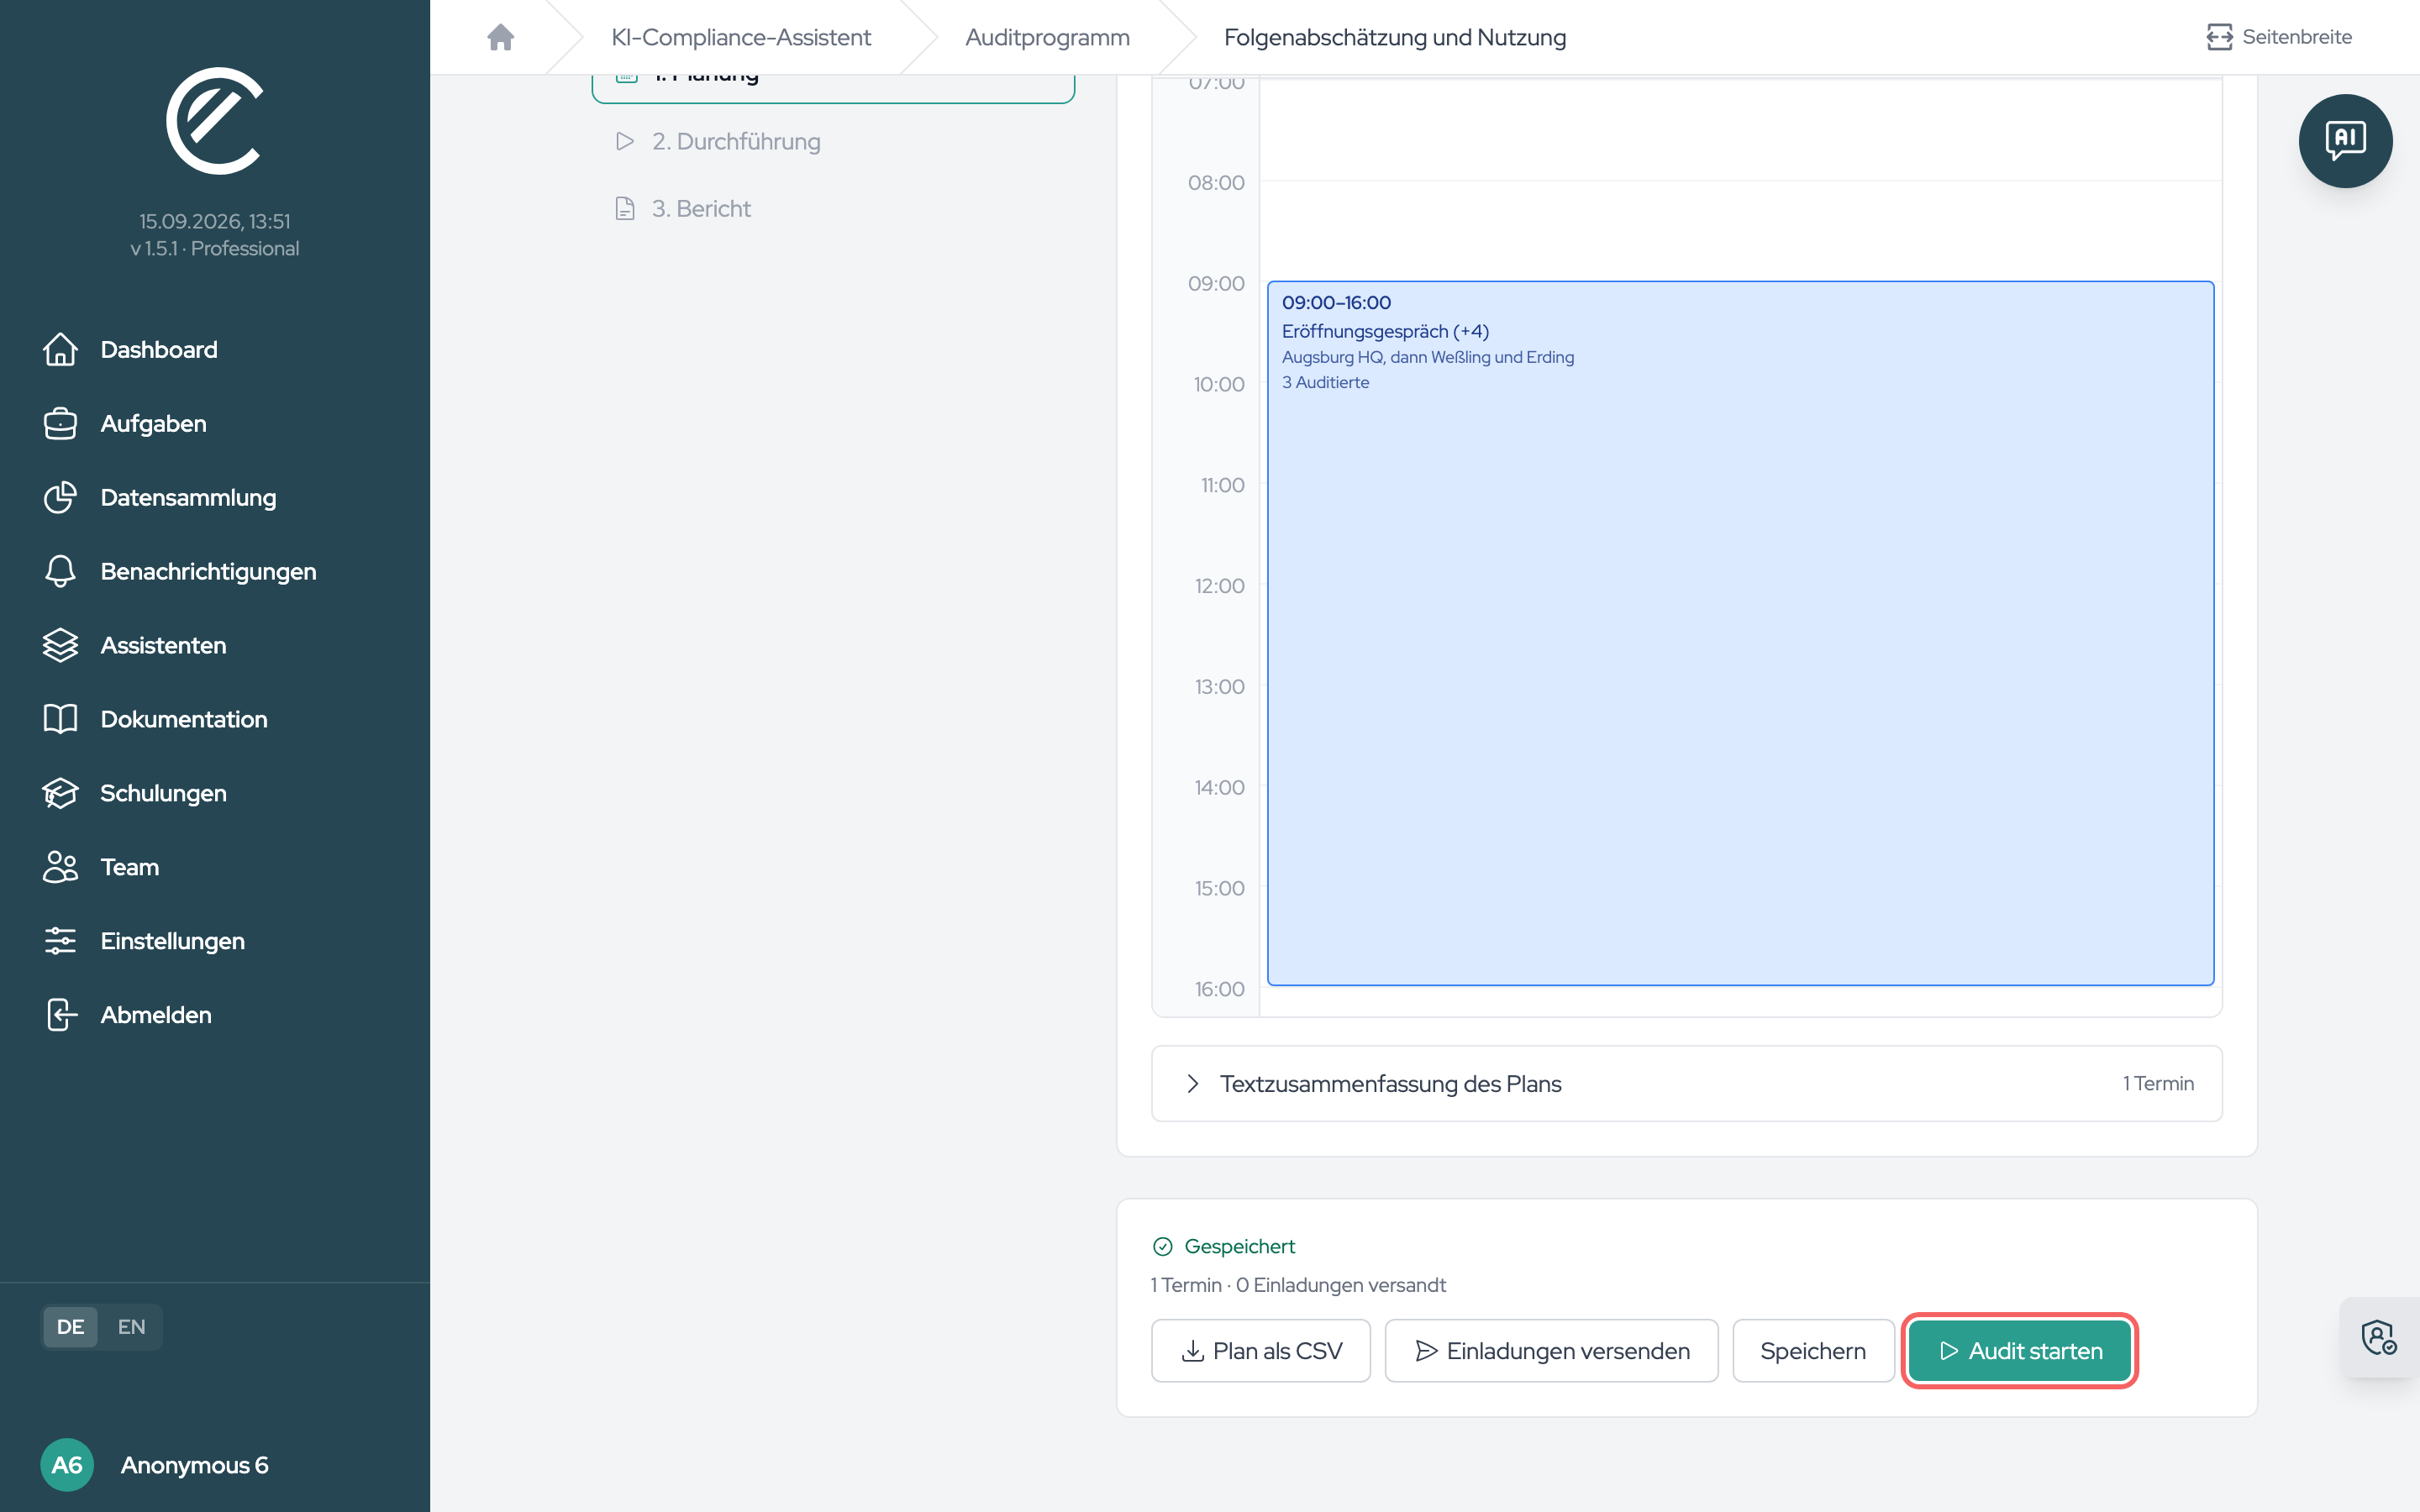Image resolution: width=2420 pixels, height=1512 pixels.
Task: Download Plan als CSV
Action: coord(1260,1351)
